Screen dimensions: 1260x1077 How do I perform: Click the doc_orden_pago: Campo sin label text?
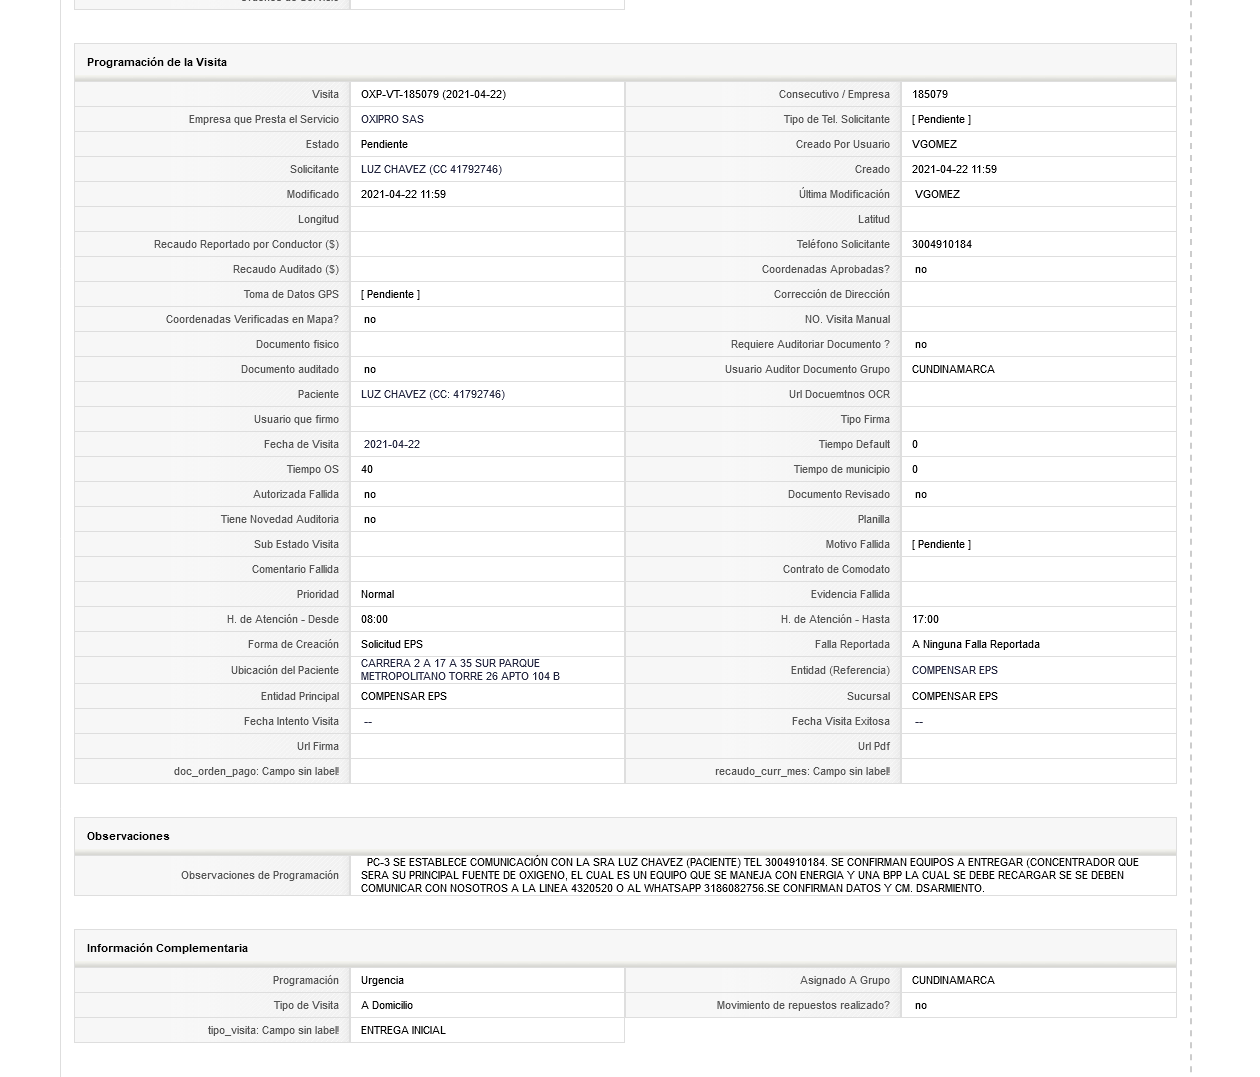pyautogui.click(x=256, y=771)
